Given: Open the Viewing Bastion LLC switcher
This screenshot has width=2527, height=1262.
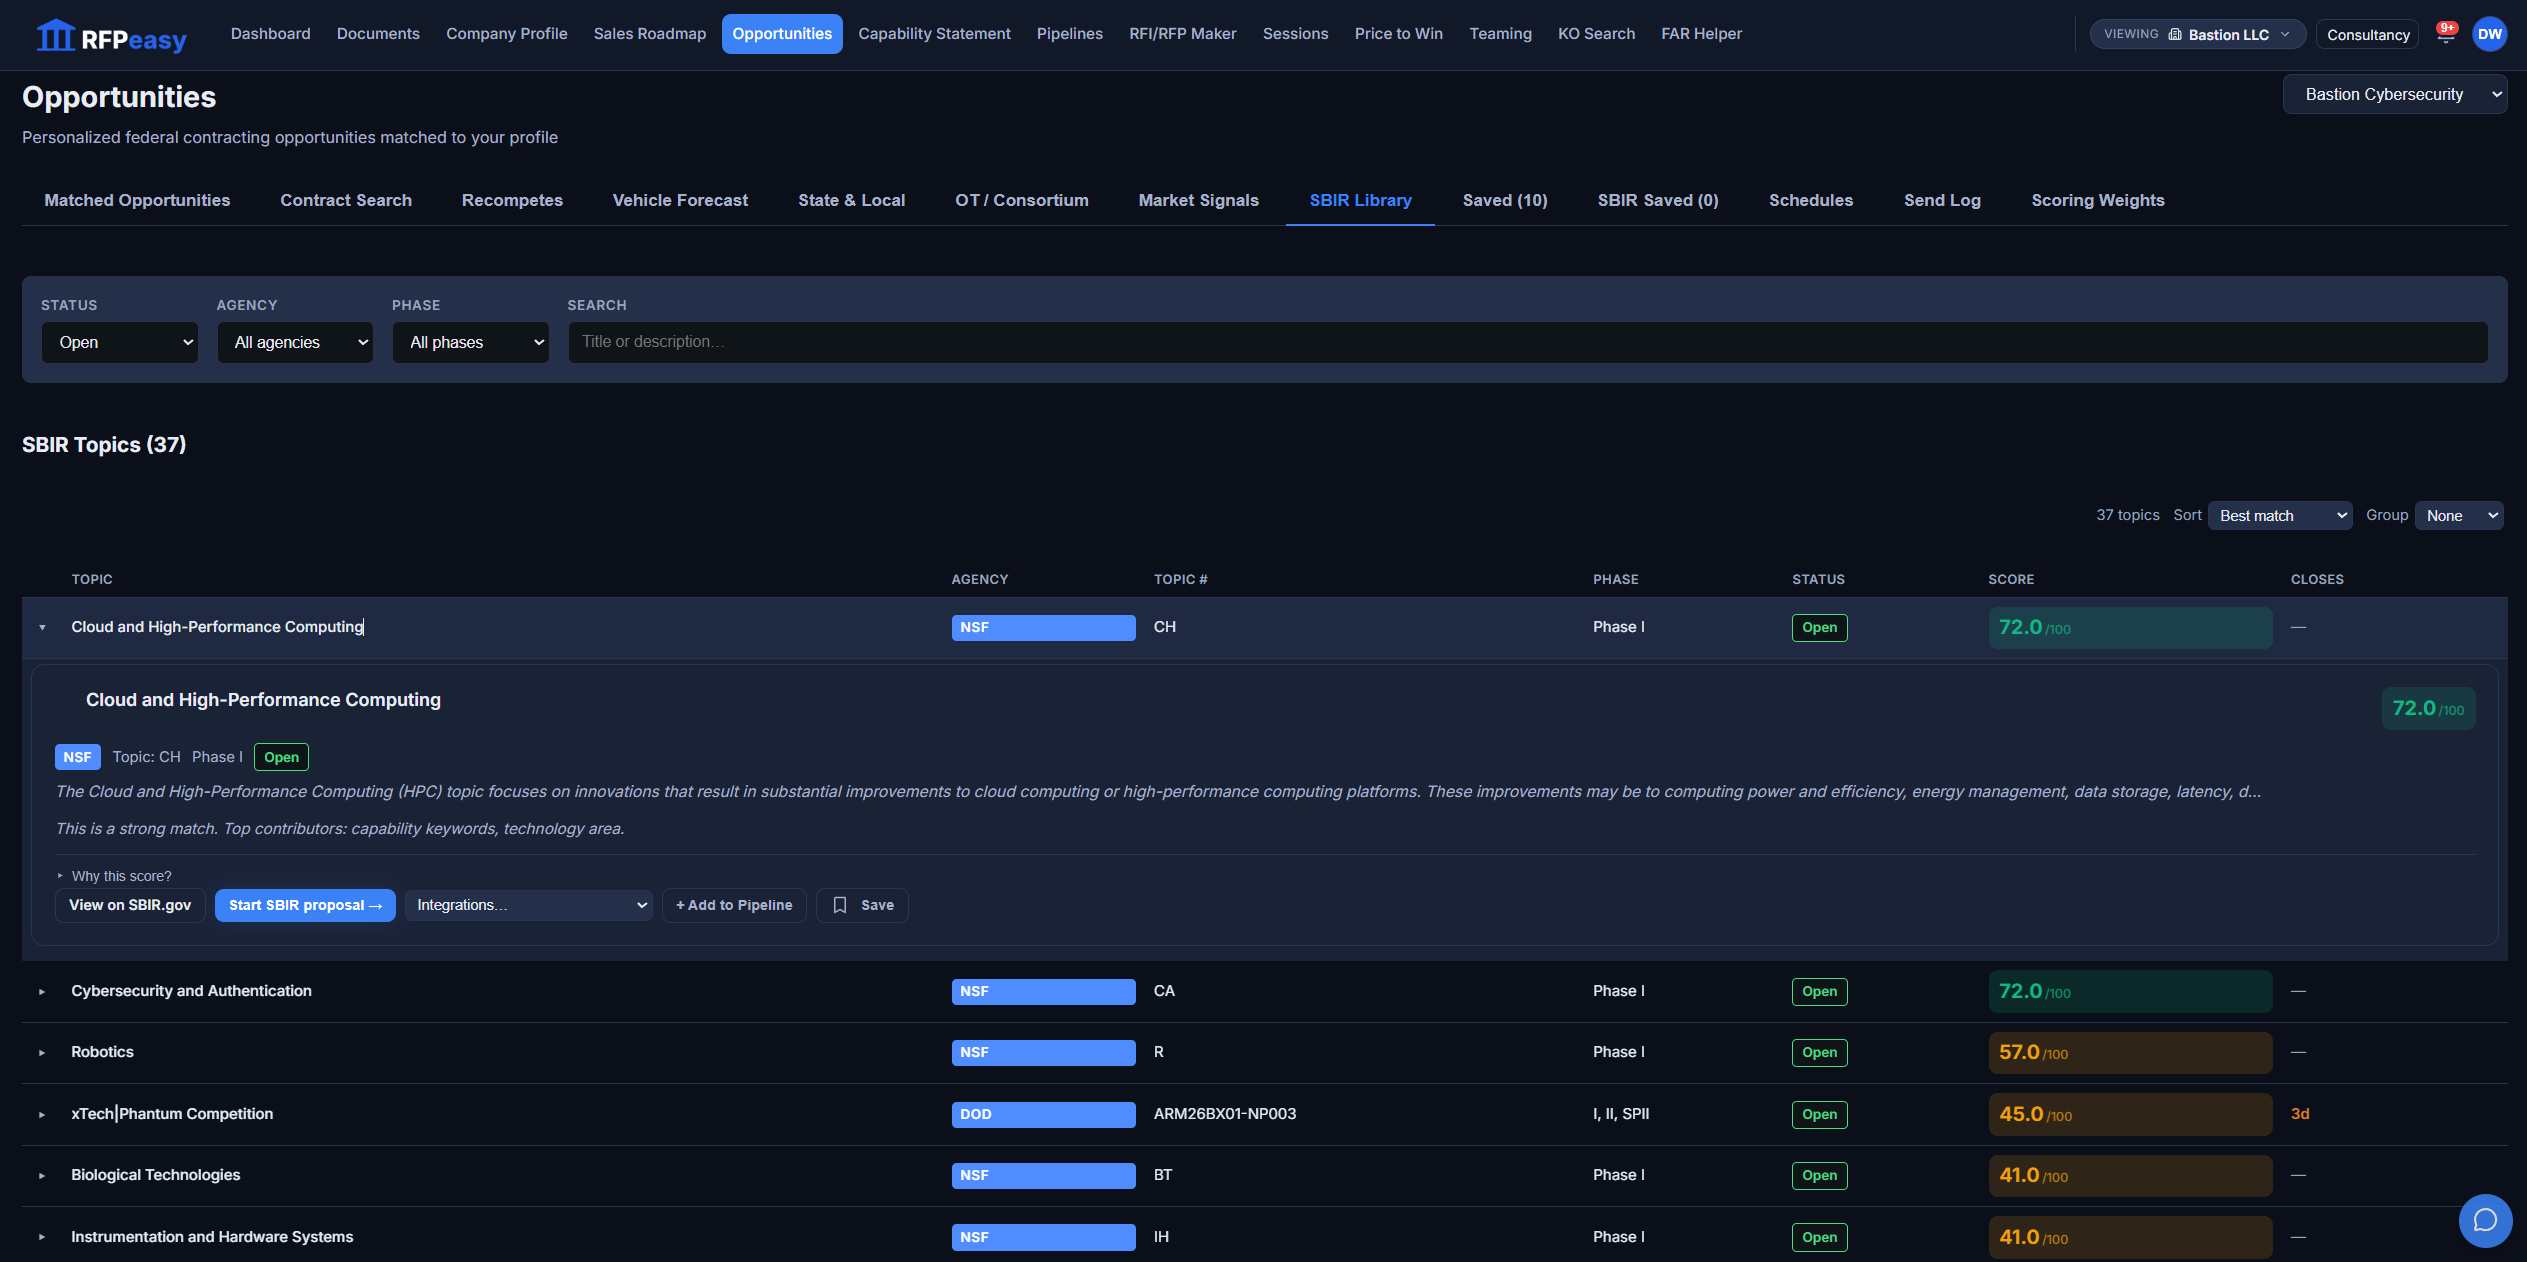Looking at the screenshot, I should click(x=2197, y=34).
